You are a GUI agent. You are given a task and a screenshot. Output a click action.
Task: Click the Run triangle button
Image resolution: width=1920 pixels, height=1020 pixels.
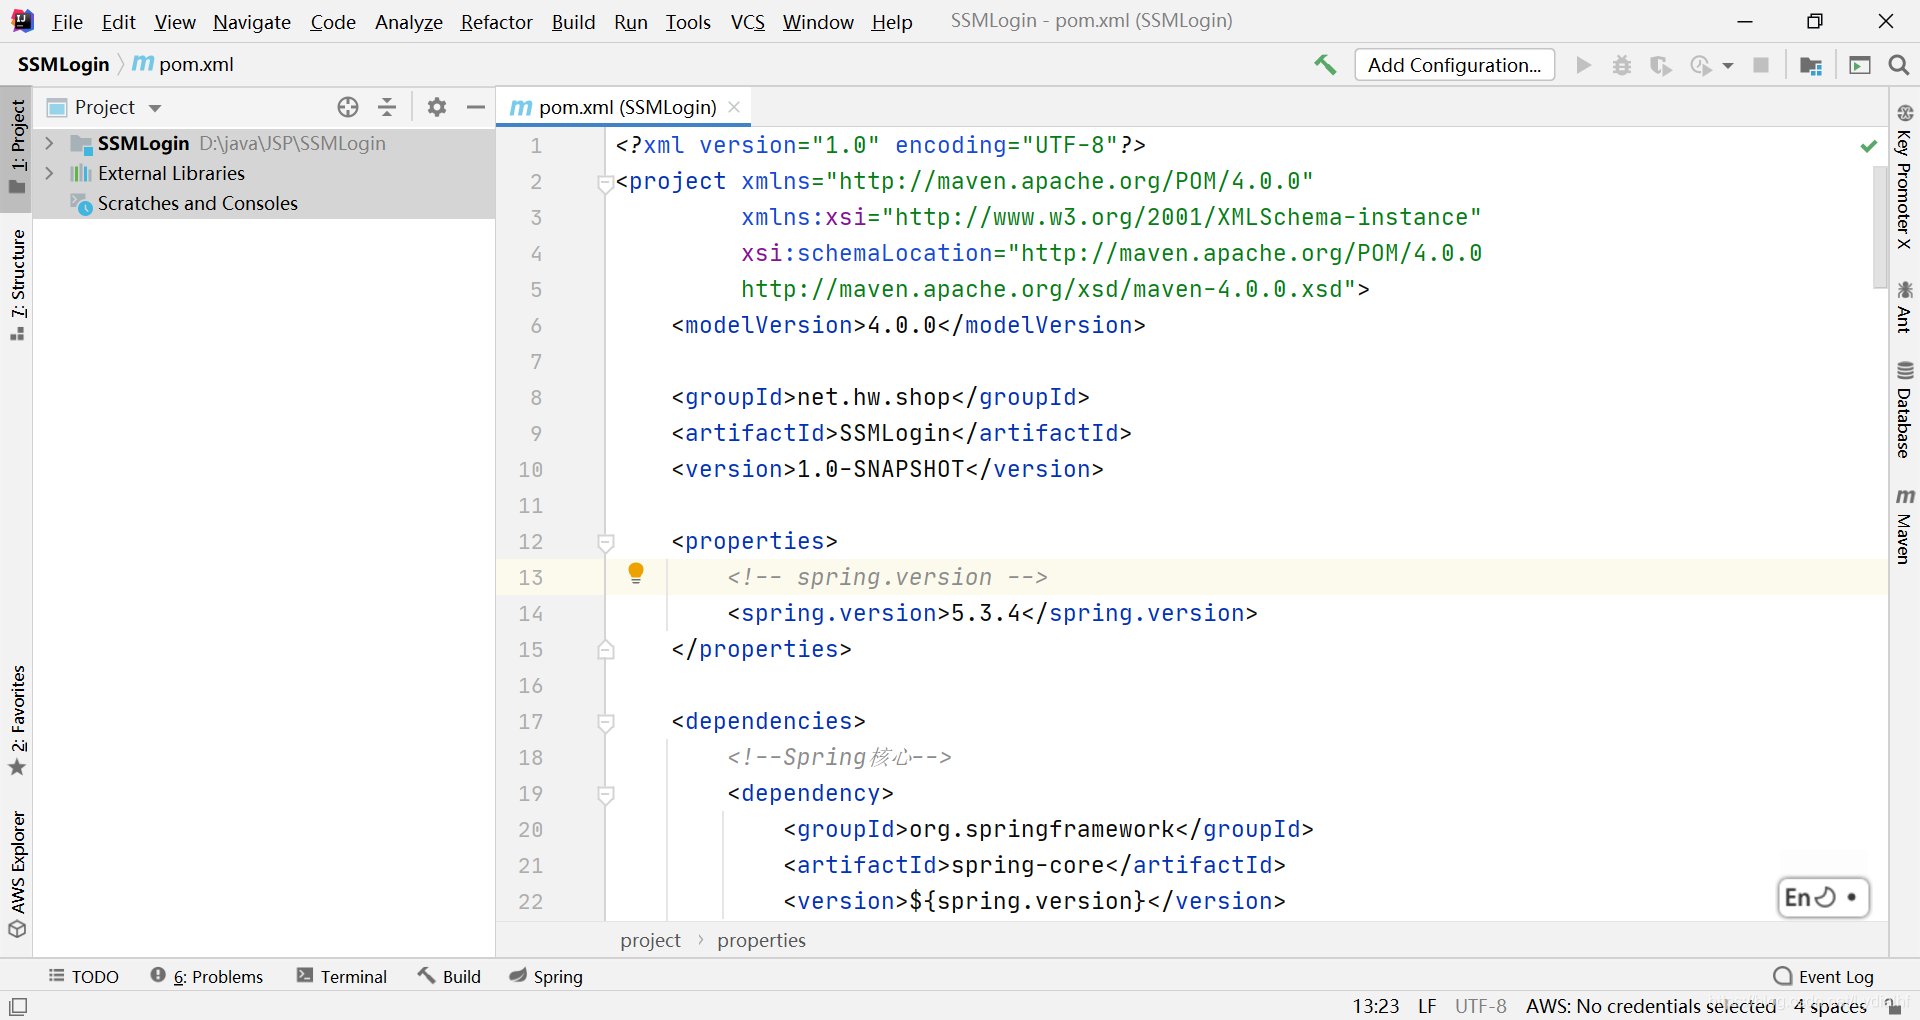click(1583, 65)
